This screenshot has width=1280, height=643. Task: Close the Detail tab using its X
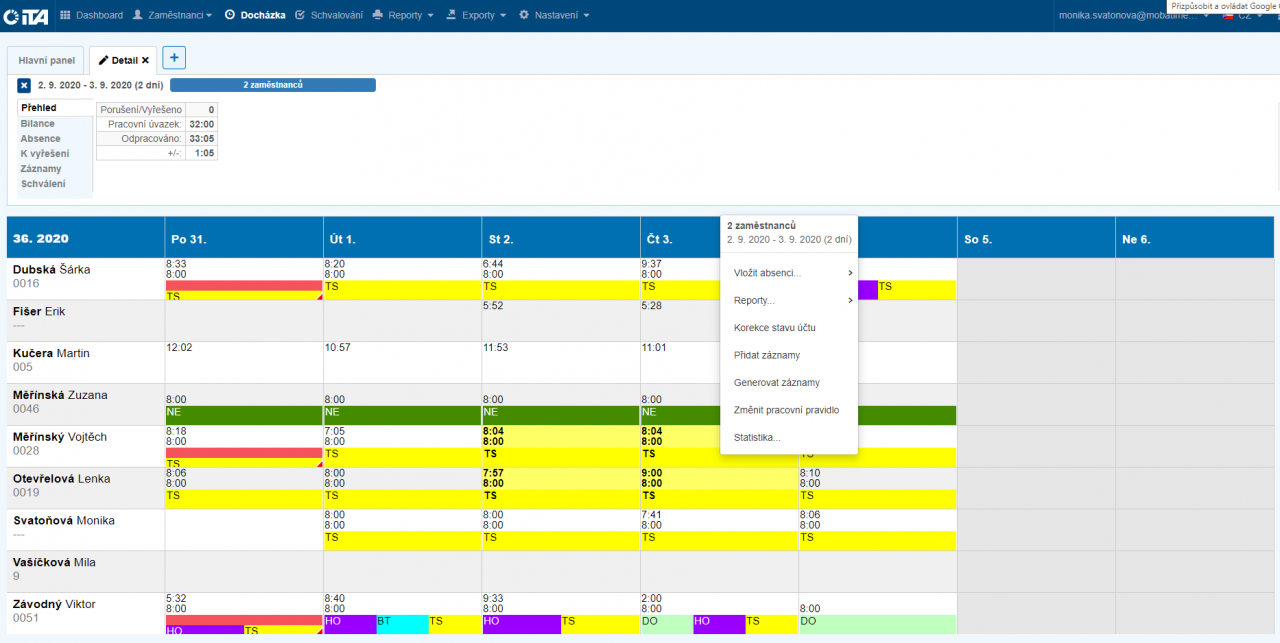145,60
